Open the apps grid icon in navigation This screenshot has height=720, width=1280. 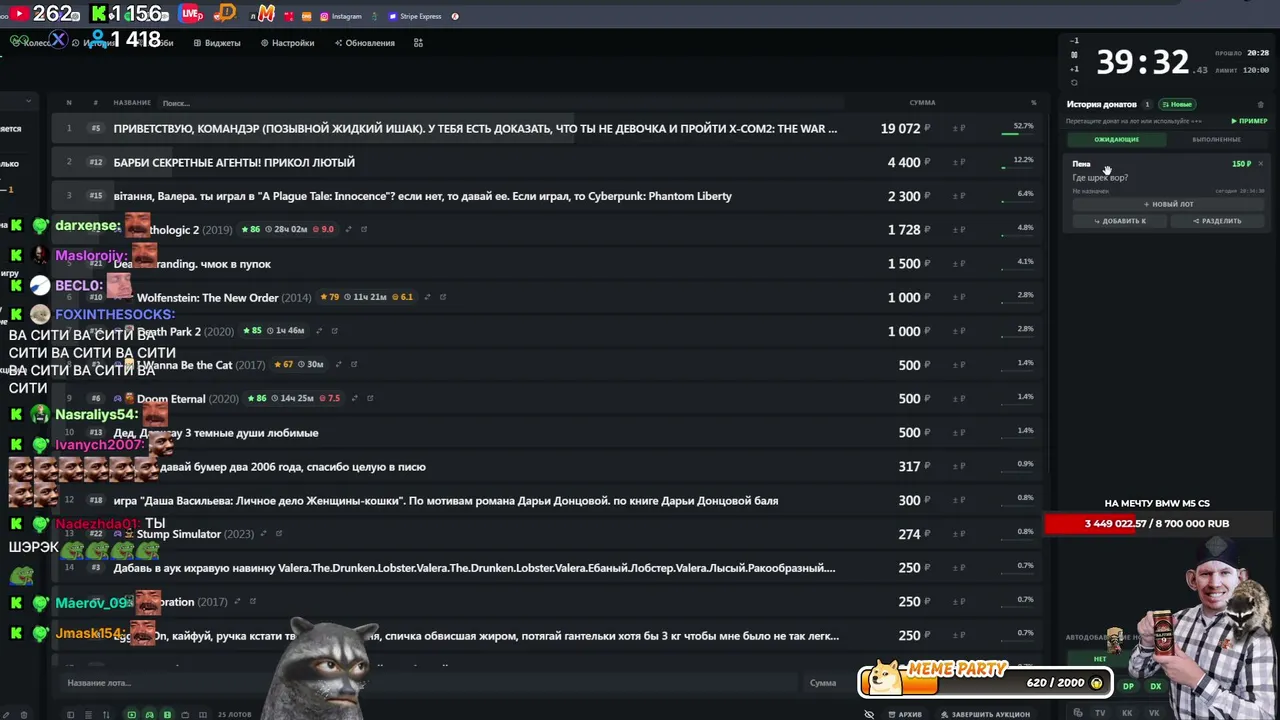[x=418, y=43]
